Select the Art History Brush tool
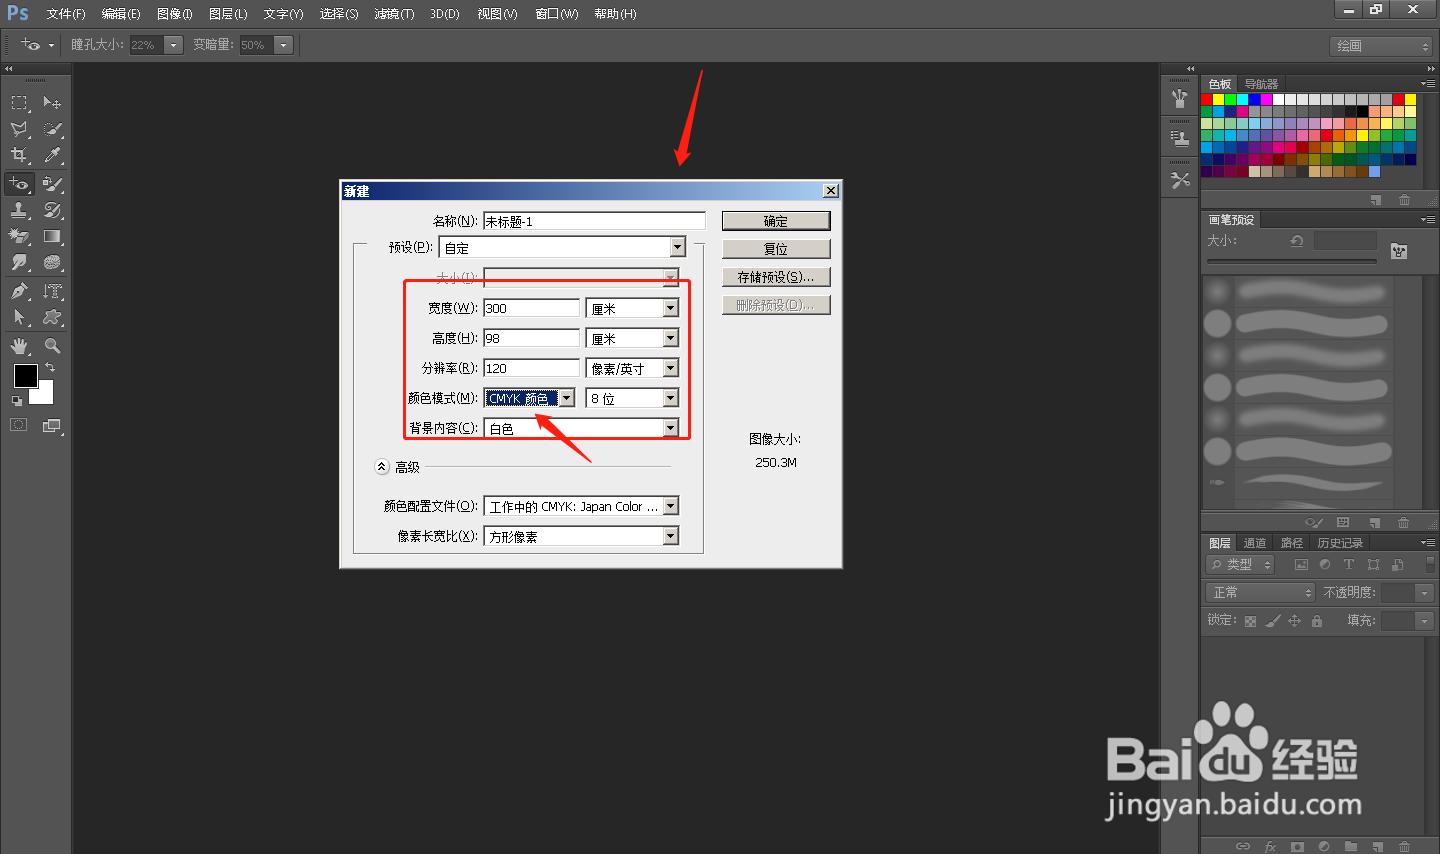The width and height of the screenshot is (1440, 854). pos(52,210)
